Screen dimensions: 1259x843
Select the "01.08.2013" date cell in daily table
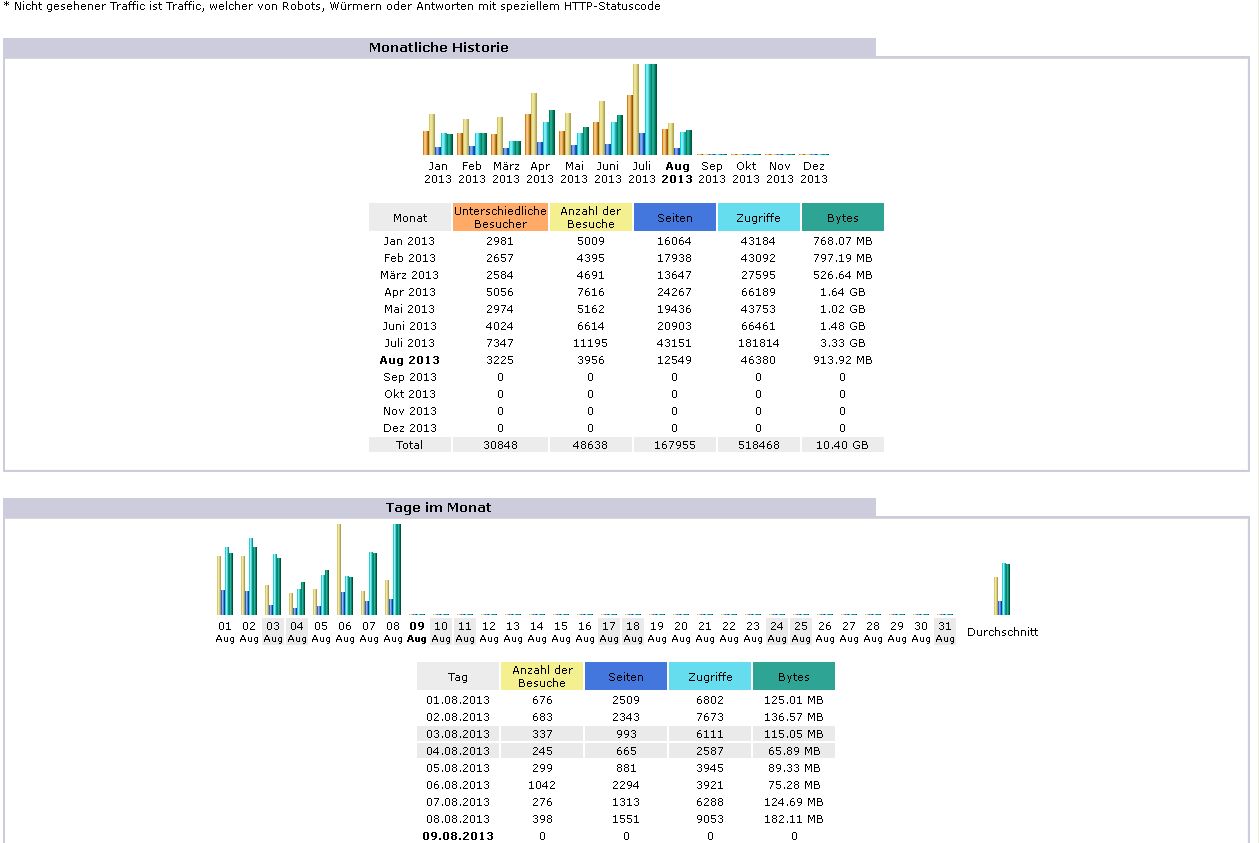pos(458,700)
